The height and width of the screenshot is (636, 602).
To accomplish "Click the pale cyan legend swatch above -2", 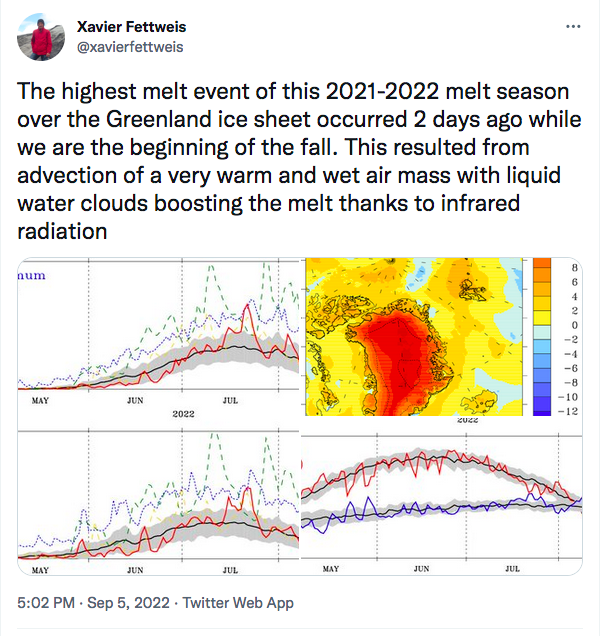I will (x=543, y=333).
